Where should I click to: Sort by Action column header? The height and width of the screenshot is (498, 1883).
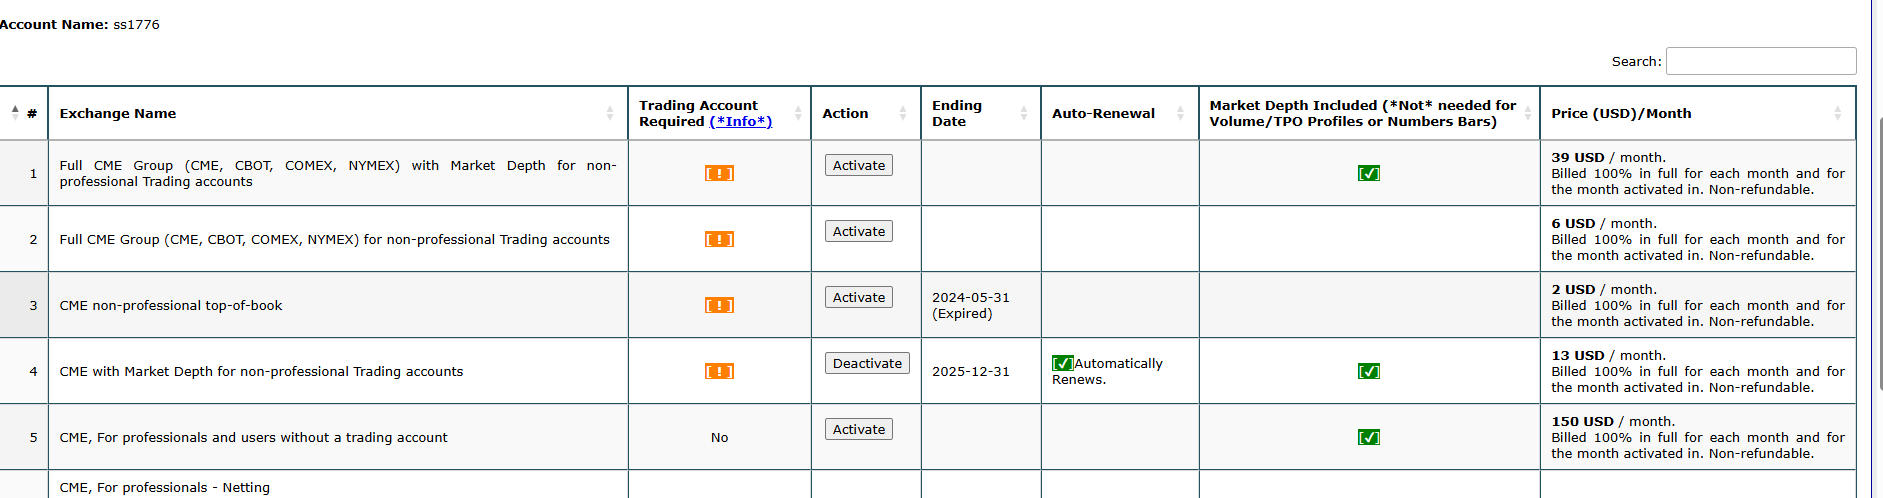click(x=866, y=113)
